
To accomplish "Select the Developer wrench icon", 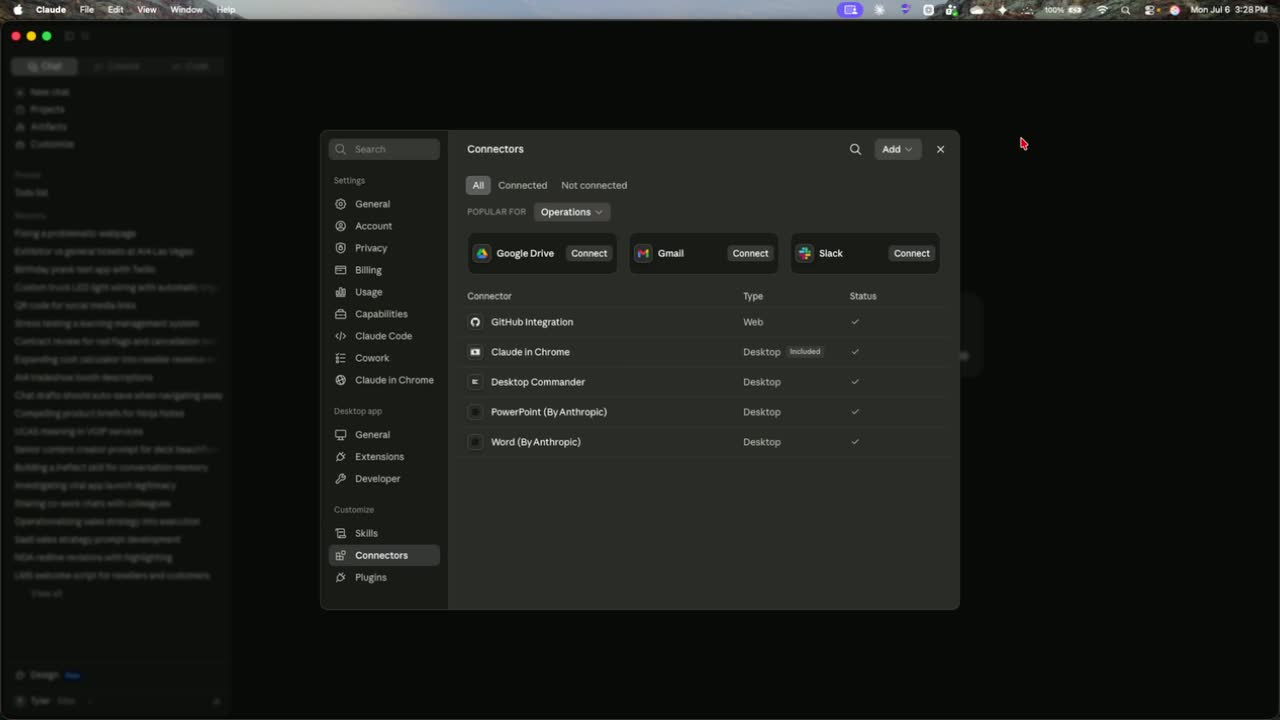I will [341, 479].
